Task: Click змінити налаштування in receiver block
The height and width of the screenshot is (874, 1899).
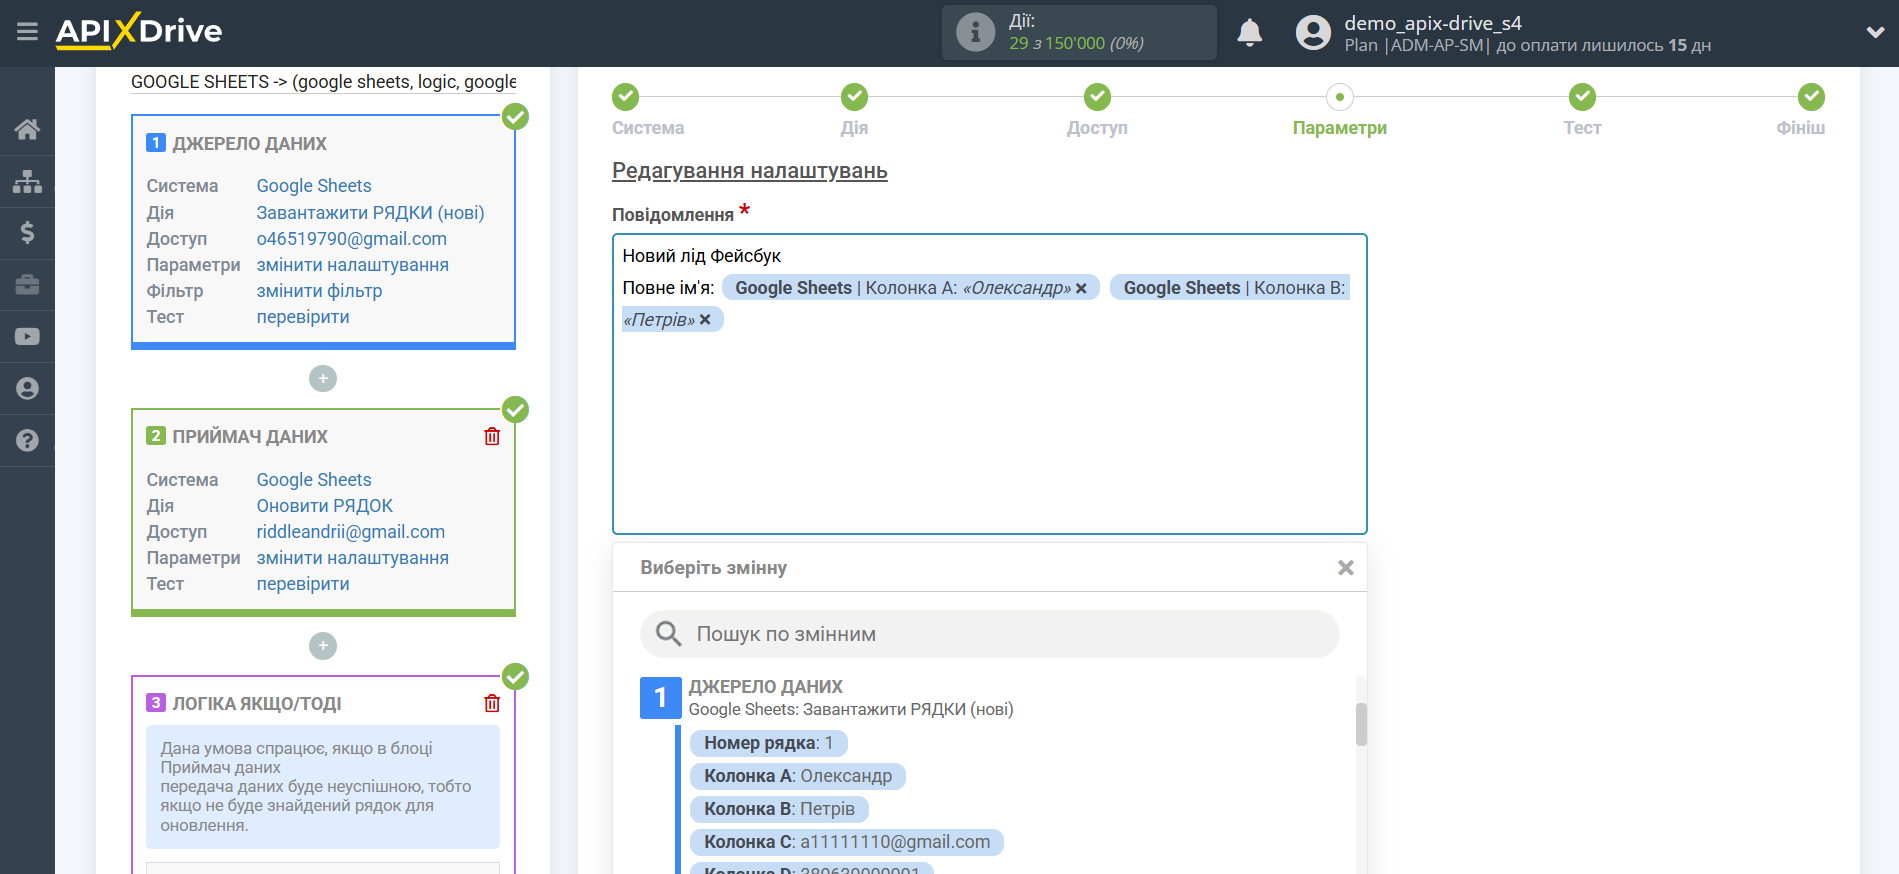Action: pos(352,558)
